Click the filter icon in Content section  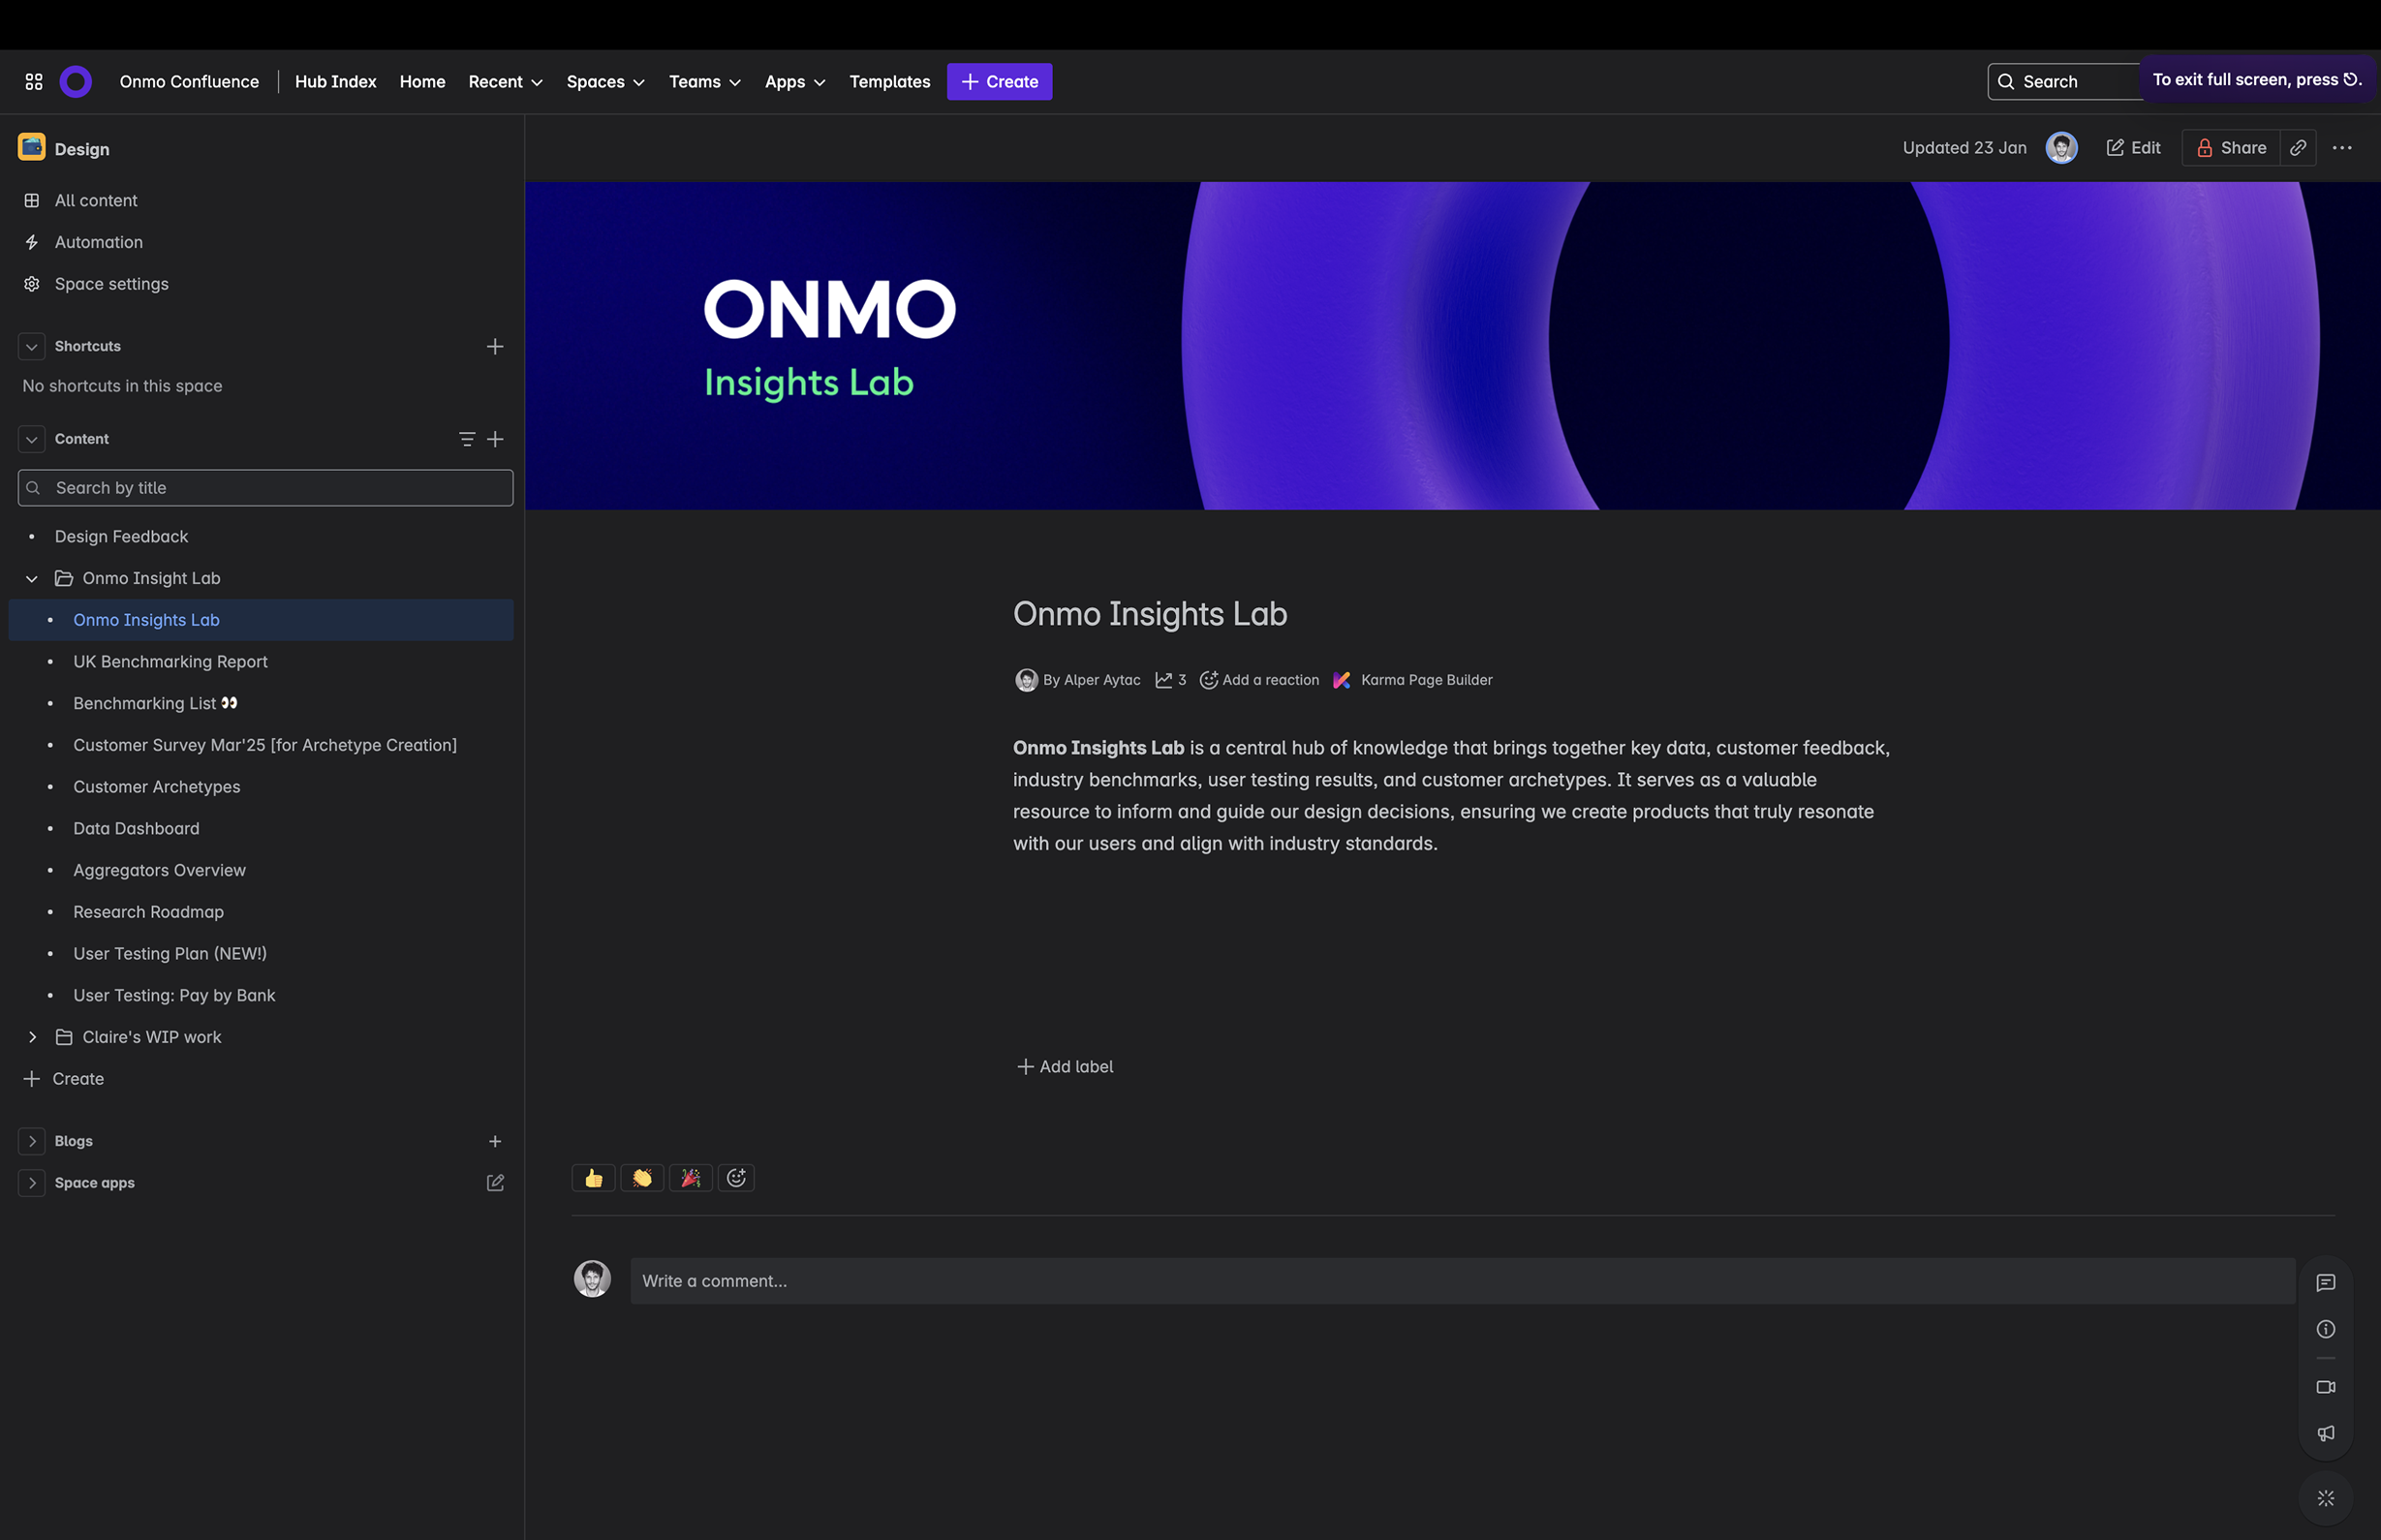click(466, 439)
